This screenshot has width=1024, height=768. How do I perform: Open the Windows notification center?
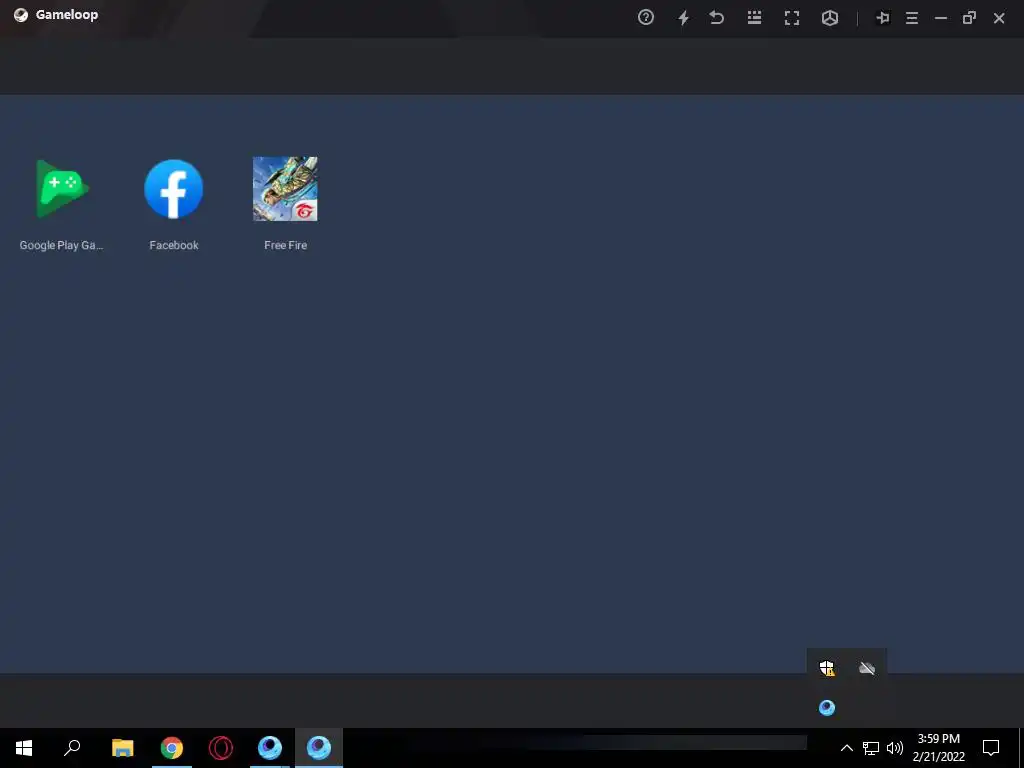991,748
